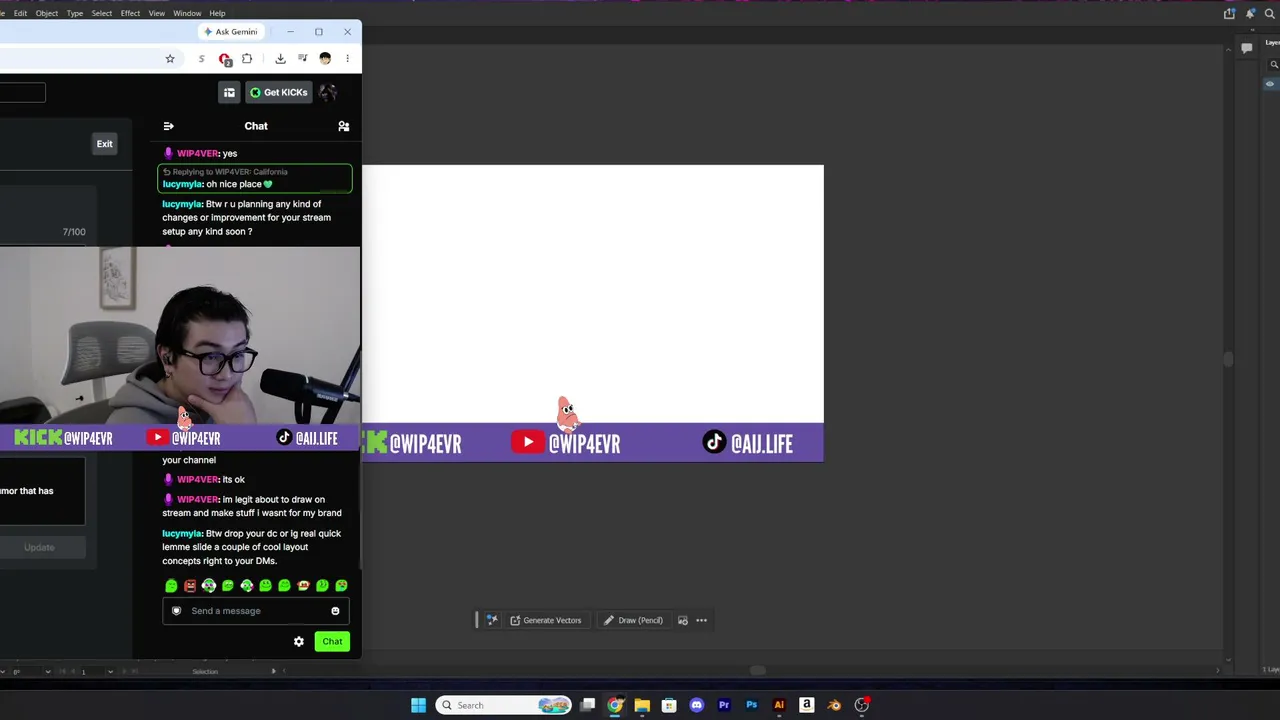Screen dimensions: 1280x720
Task: Open the Chrome extensions puzzle icon
Action: tap(247, 59)
